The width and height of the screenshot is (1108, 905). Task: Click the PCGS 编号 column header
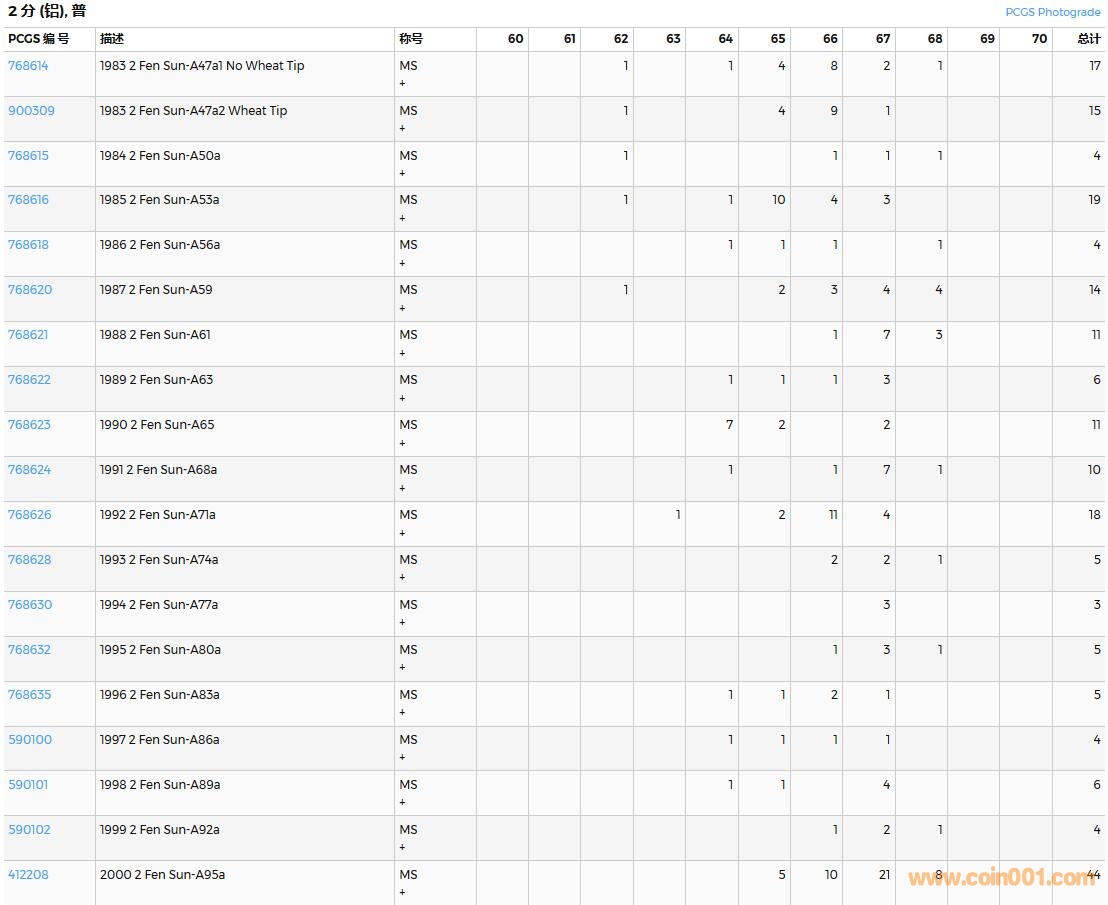tap(39, 39)
